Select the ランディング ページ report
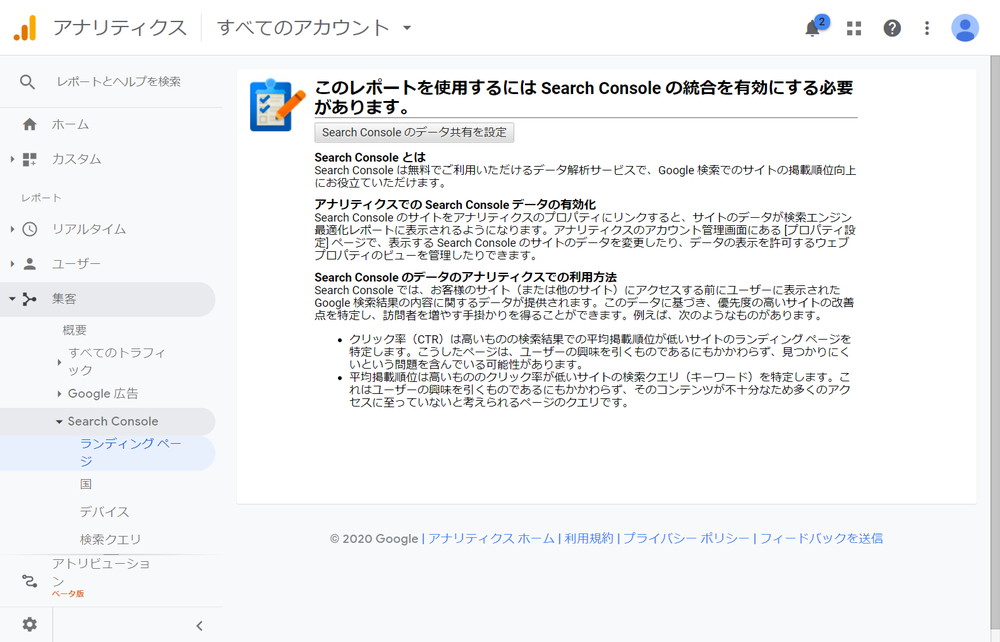The image size is (1000, 642). 131,452
